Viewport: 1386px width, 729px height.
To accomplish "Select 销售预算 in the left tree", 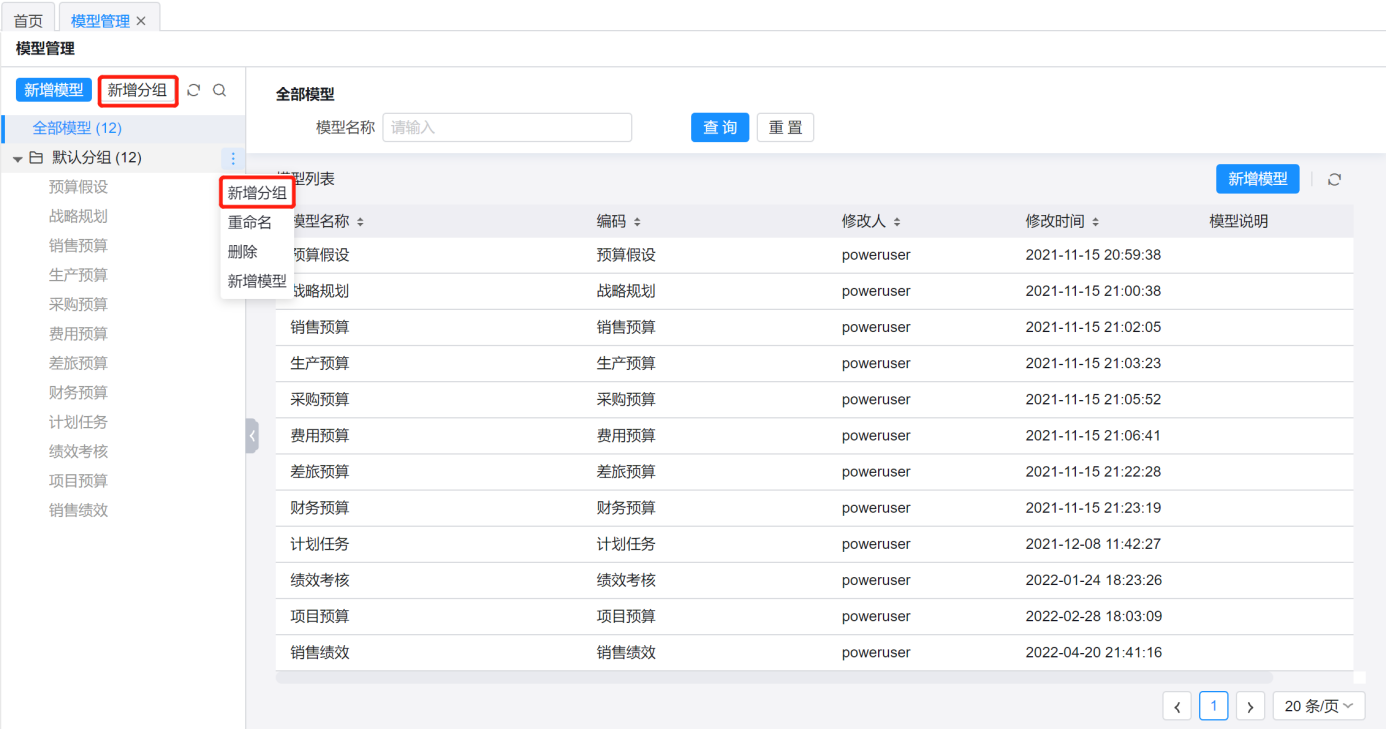I will [x=78, y=246].
